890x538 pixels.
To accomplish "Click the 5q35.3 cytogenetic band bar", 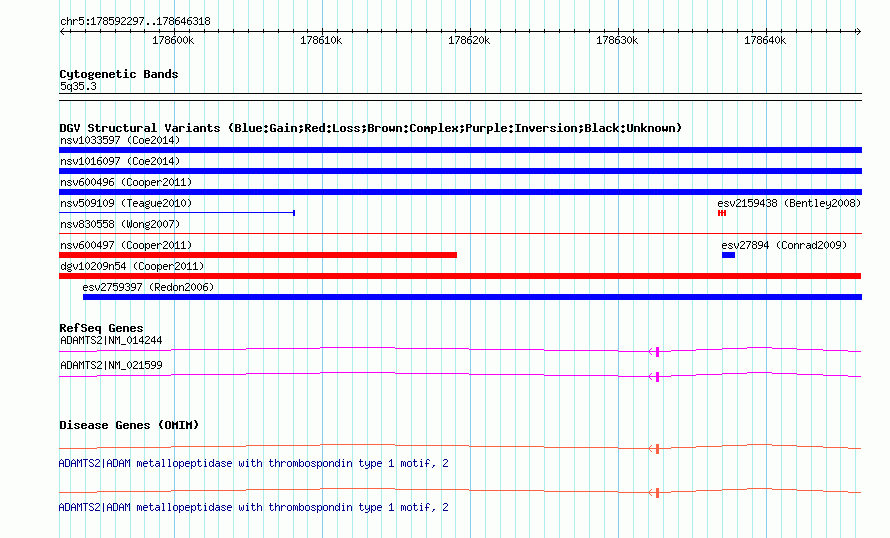I will coord(460,97).
